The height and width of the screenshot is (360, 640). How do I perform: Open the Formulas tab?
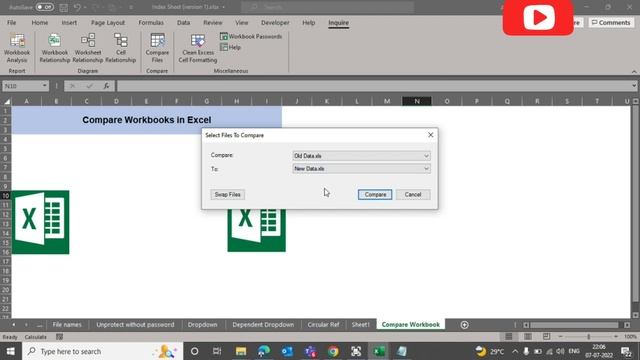click(x=151, y=23)
